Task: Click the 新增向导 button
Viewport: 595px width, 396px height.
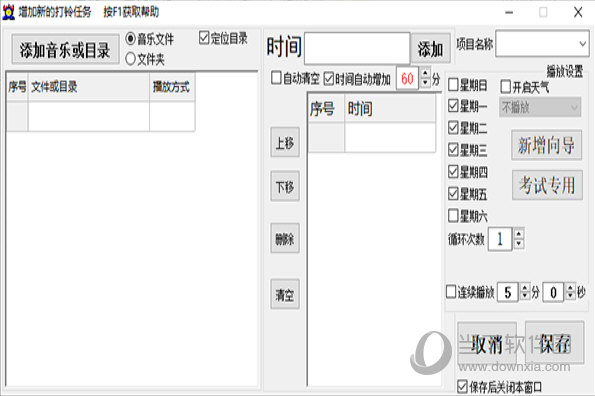Action: pyautogui.click(x=546, y=145)
